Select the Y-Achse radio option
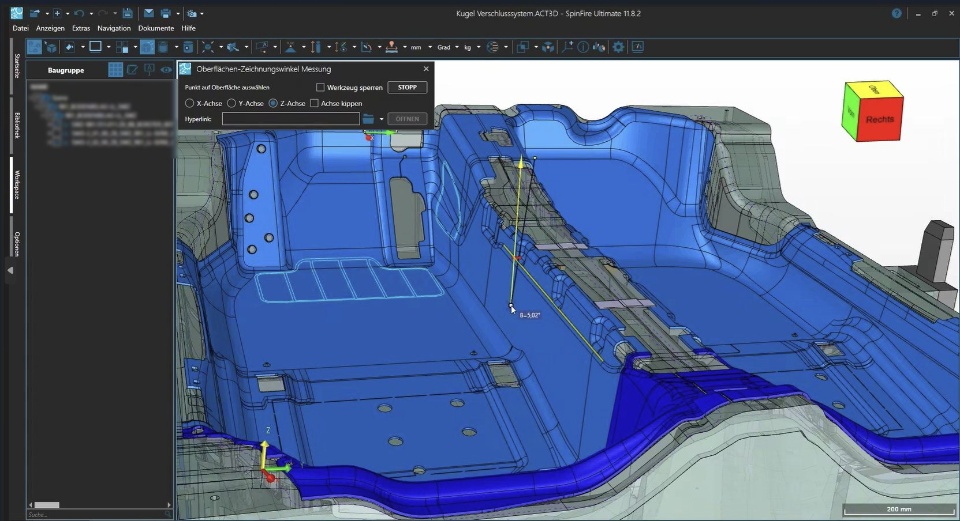Viewport: 960px width, 521px height. 232,103
